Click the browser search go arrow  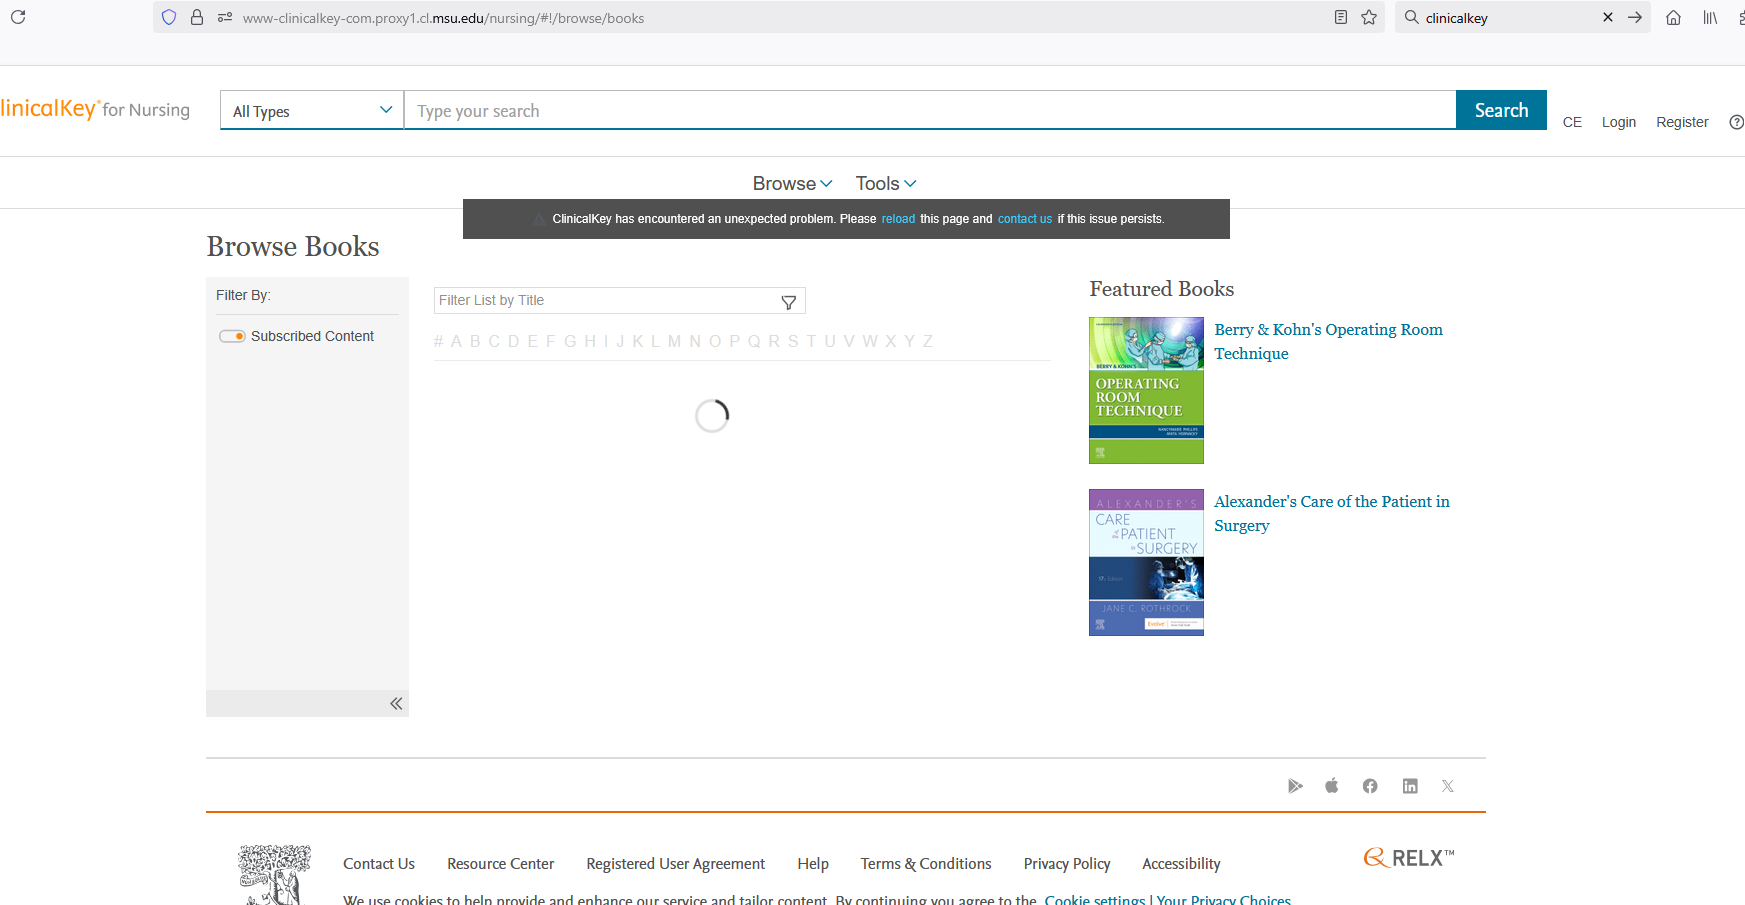click(x=1635, y=17)
